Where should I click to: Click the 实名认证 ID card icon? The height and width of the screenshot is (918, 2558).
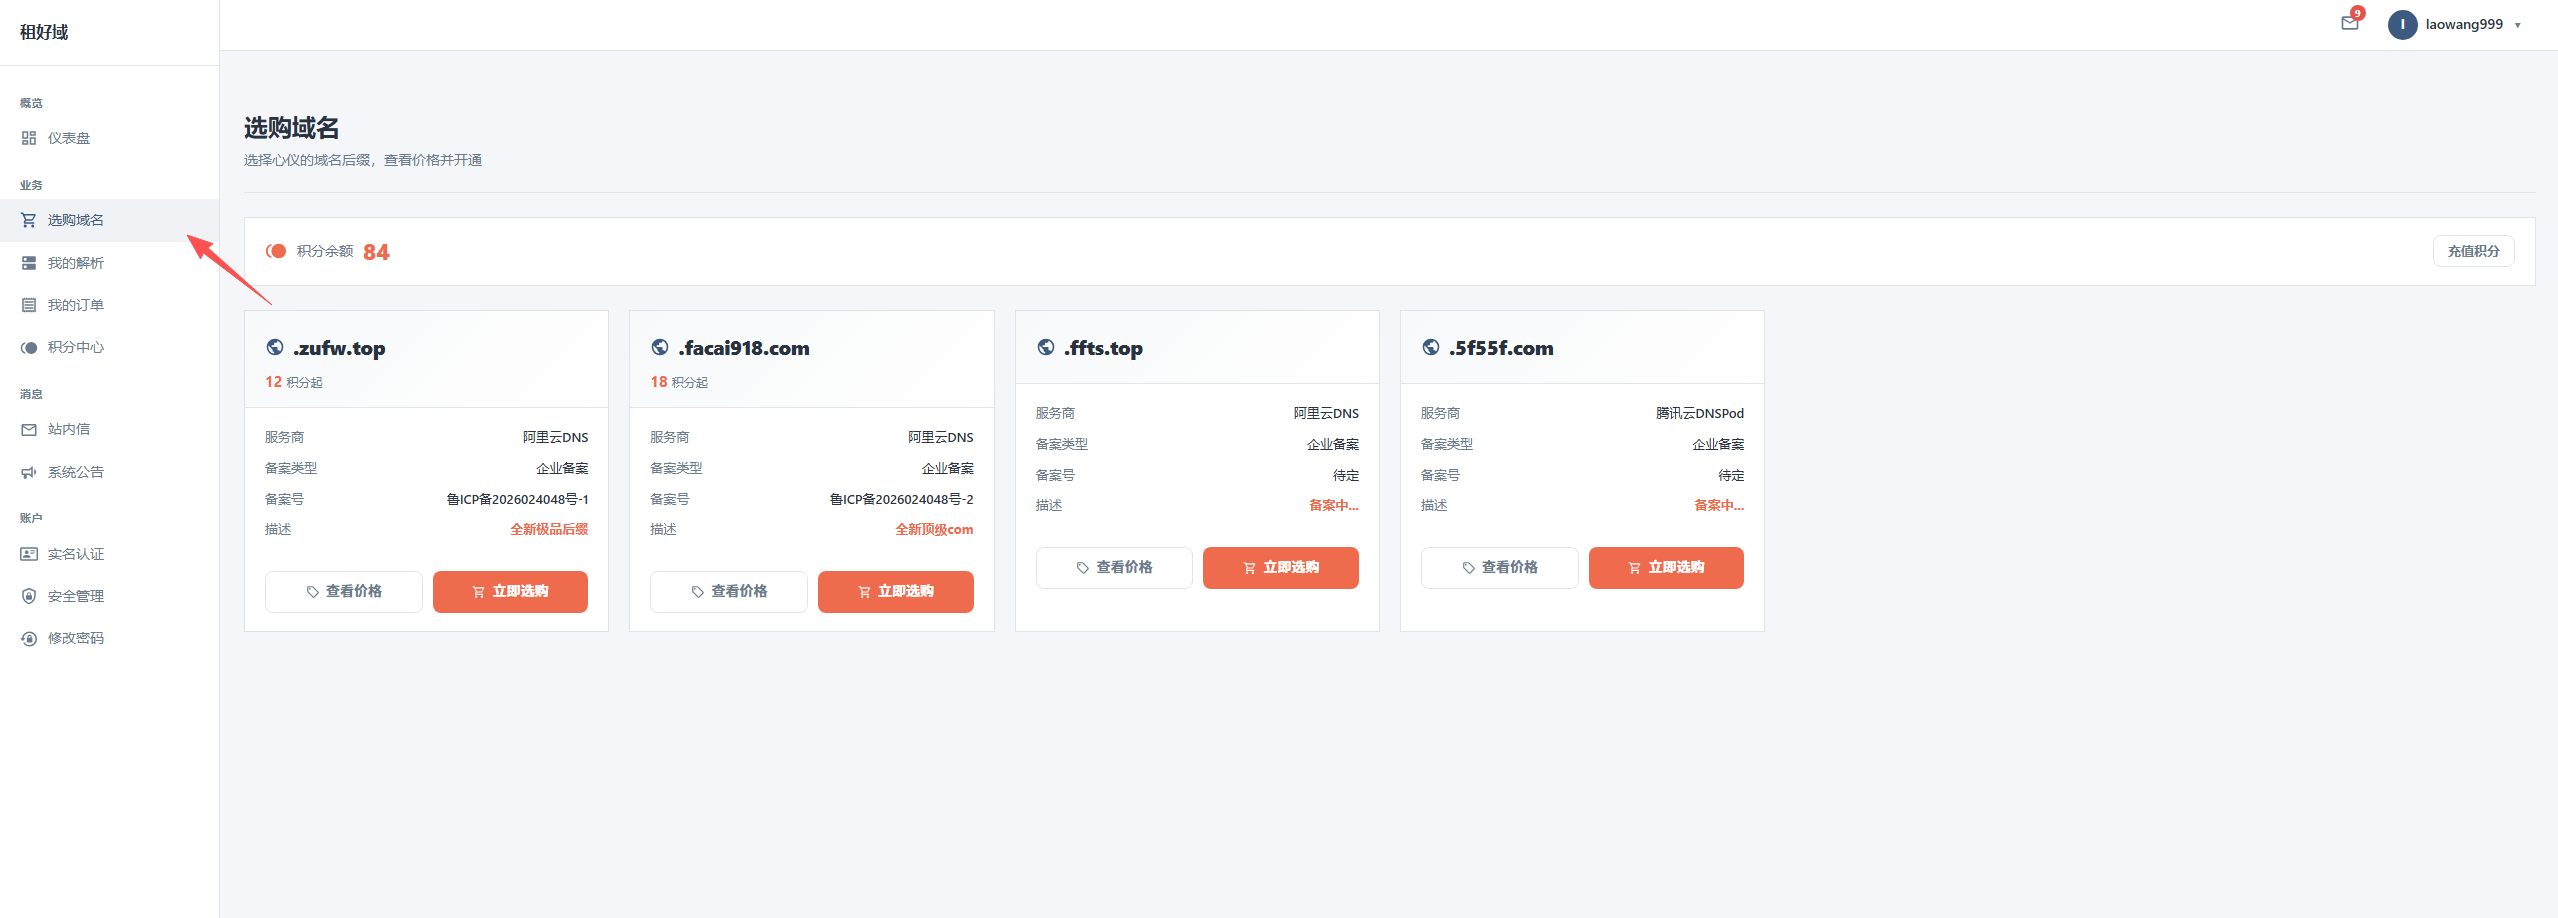pyautogui.click(x=29, y=554)
